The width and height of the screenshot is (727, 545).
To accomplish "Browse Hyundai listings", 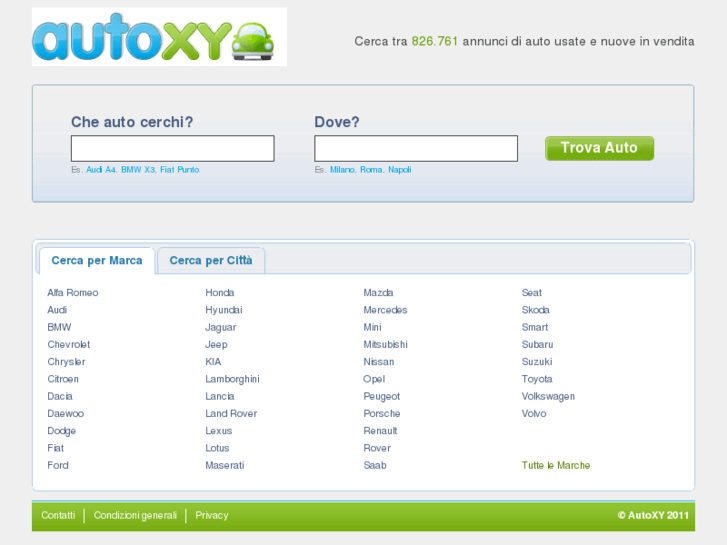I will [x=224, y=310].
